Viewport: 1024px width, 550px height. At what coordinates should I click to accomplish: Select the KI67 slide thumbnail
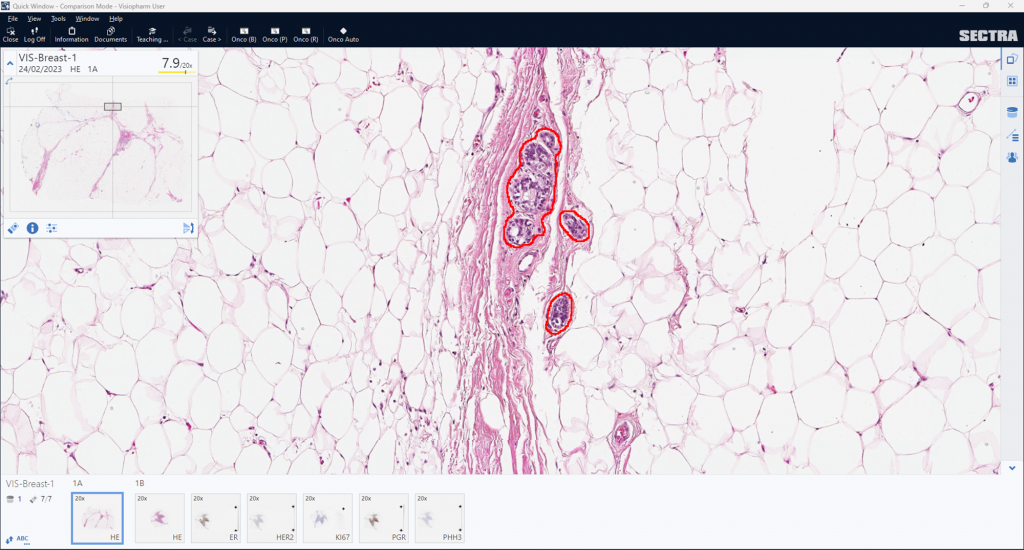pos(328,518)
